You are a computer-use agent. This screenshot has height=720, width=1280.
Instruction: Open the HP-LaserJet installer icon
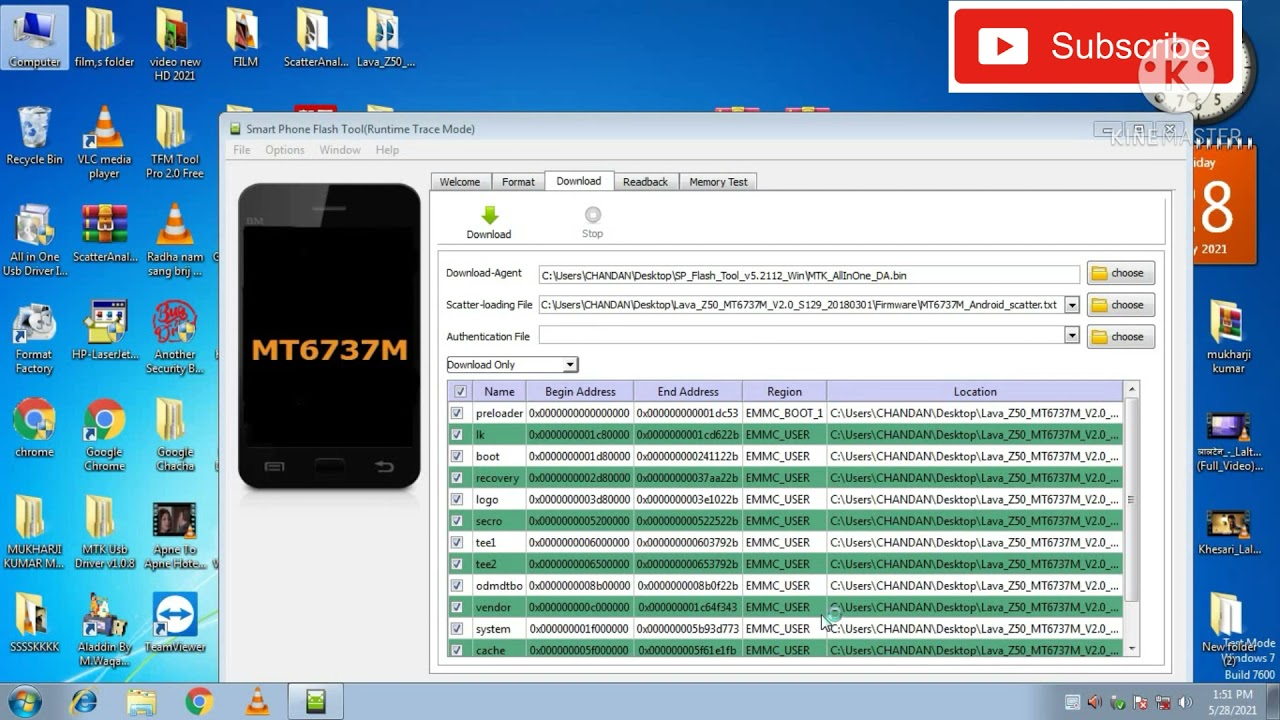[105, 330]
